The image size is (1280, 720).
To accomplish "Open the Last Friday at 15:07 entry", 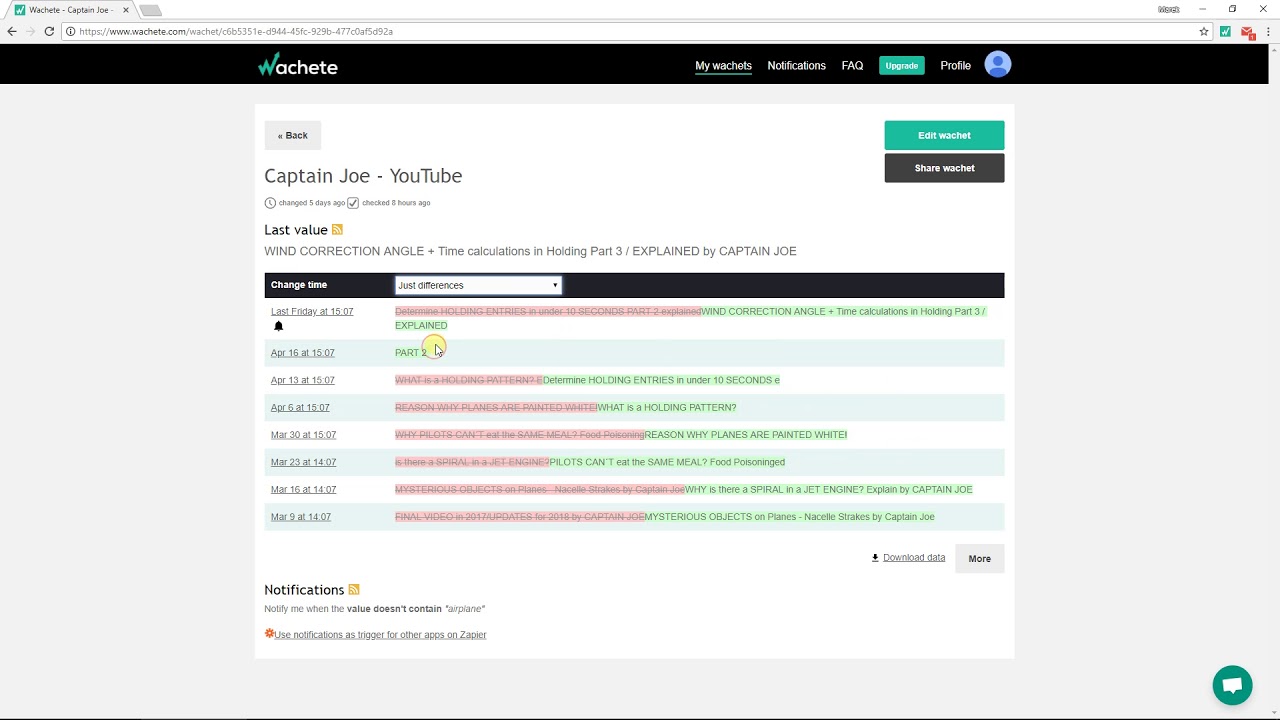I will [312, 312].
